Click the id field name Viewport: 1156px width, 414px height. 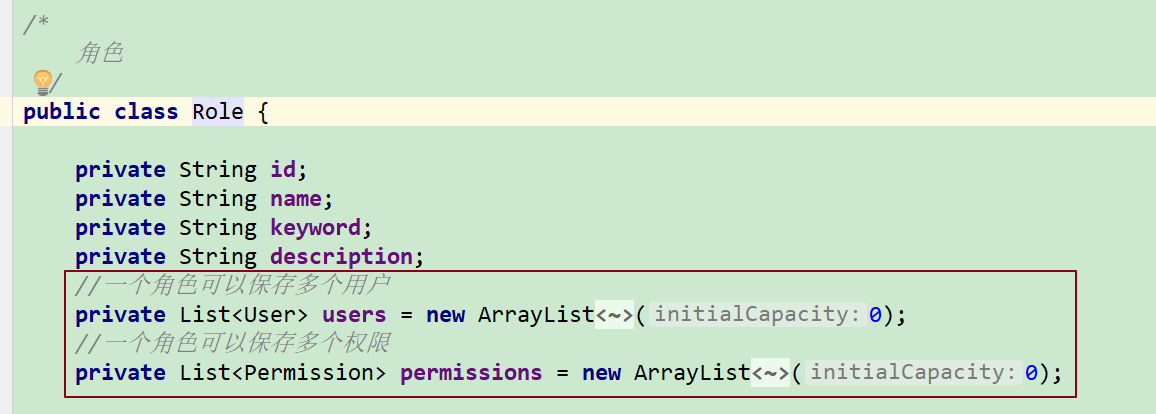[x=283, y=169]
